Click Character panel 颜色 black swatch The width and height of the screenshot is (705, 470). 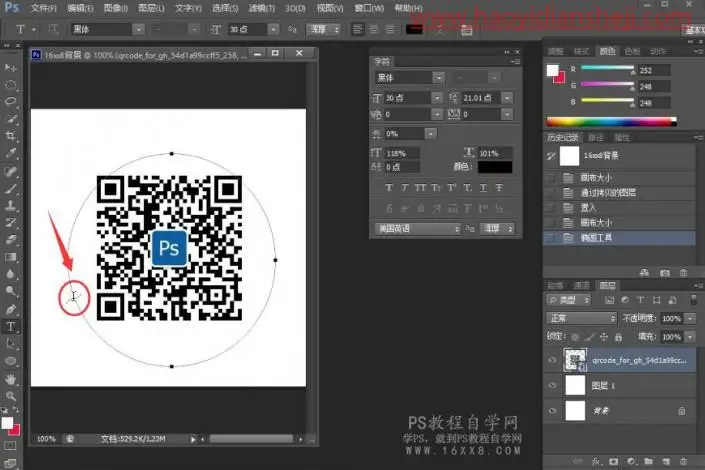coord(495,167)
